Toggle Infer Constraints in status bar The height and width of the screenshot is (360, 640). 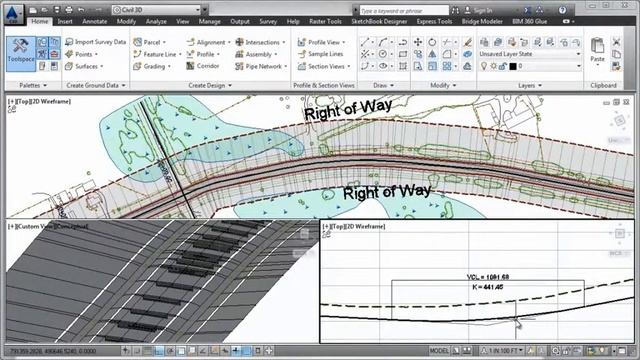[126, 350]
